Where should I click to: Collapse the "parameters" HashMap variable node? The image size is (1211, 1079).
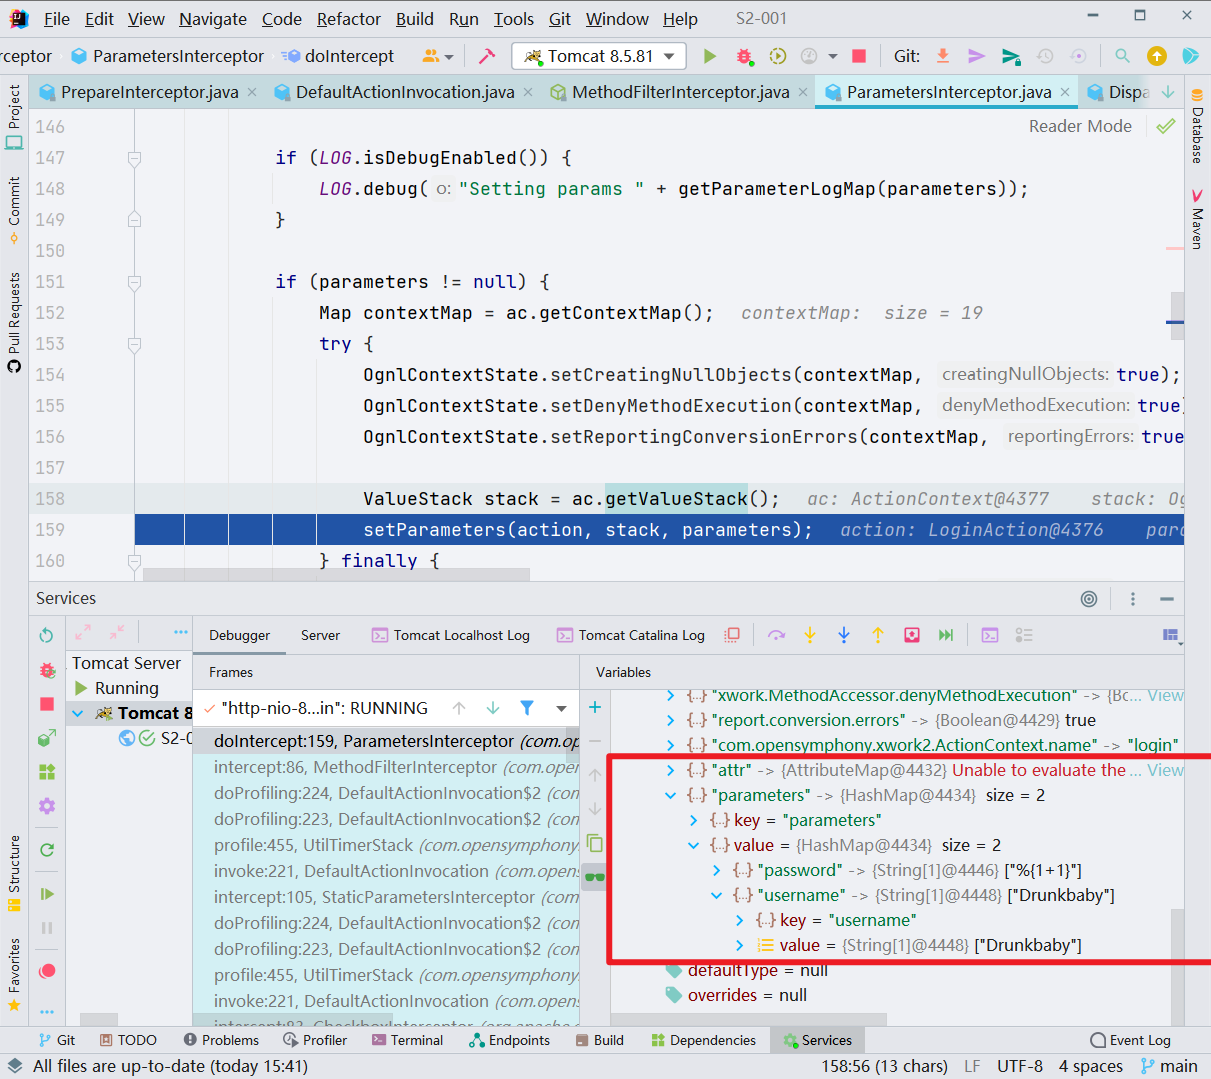671,795
